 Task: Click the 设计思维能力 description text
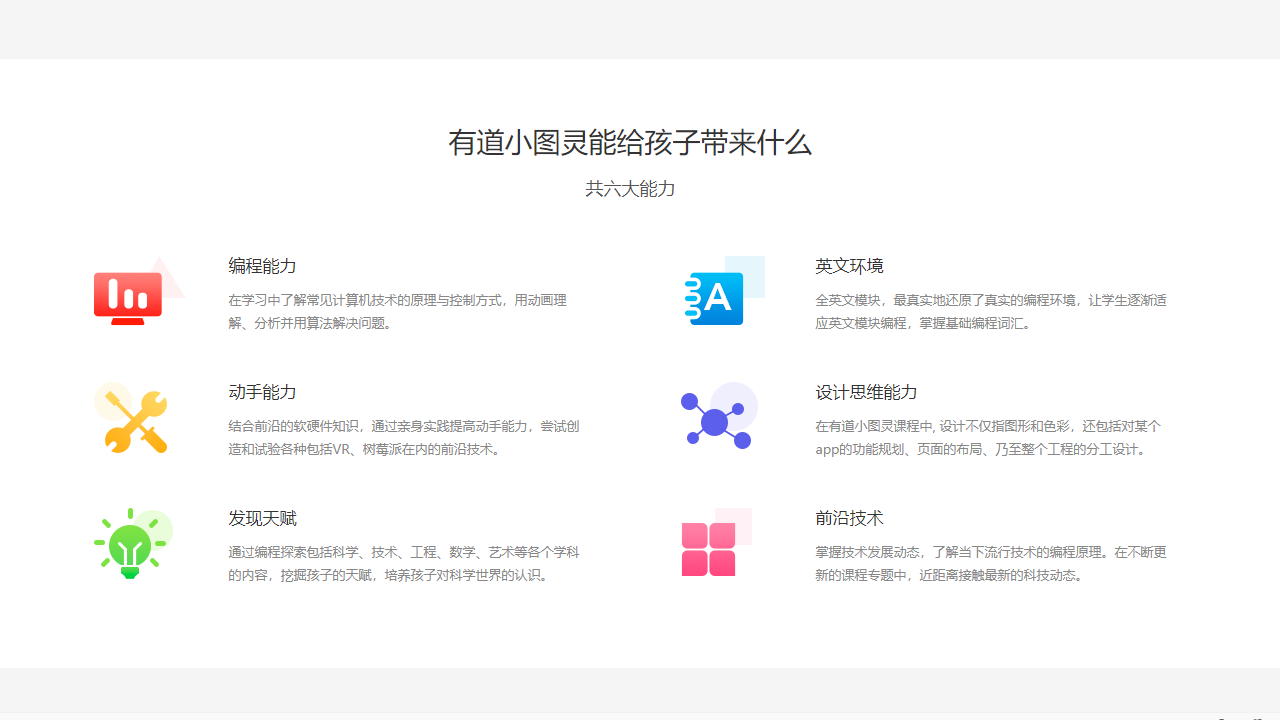[988, 437]
